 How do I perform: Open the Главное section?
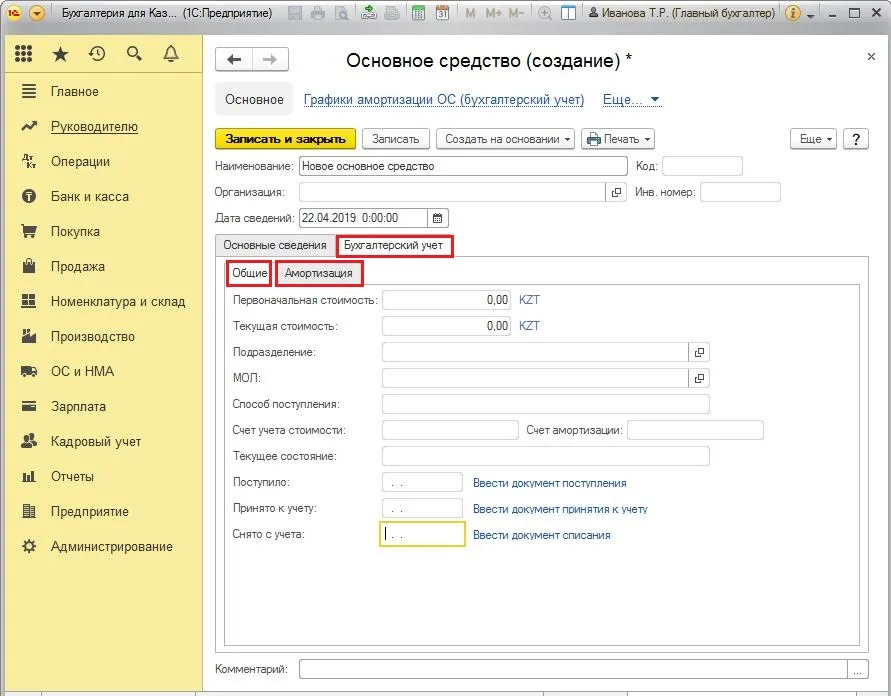tap(74, 91)
